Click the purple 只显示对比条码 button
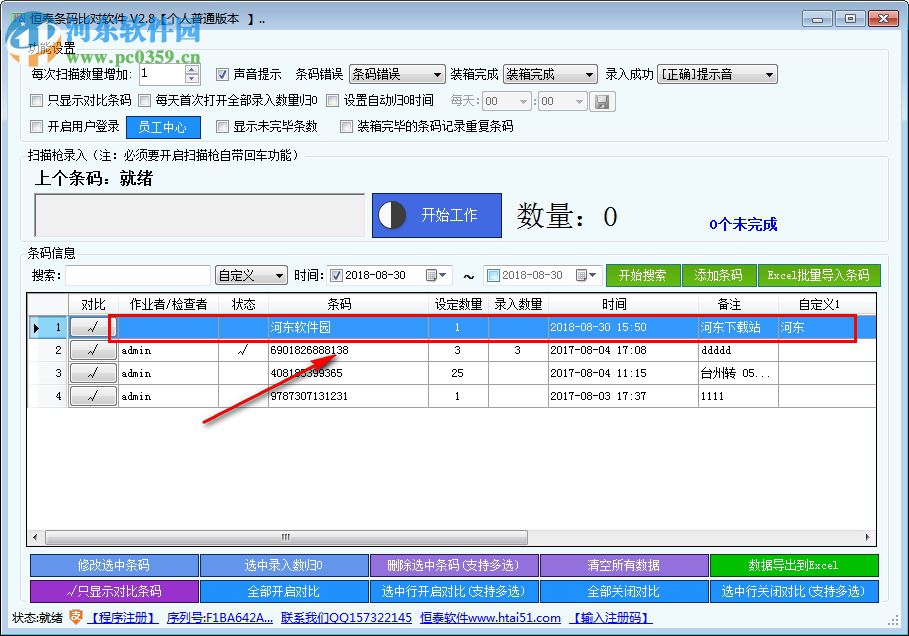 [114, 591]
